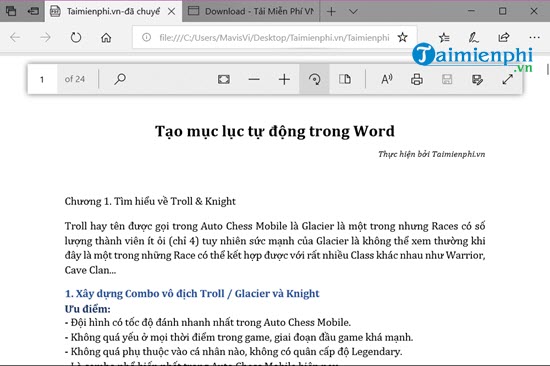Zoom in on the PDF
Image resolution: width=550 pixels, height=366 pixels.
coord(284,79)
